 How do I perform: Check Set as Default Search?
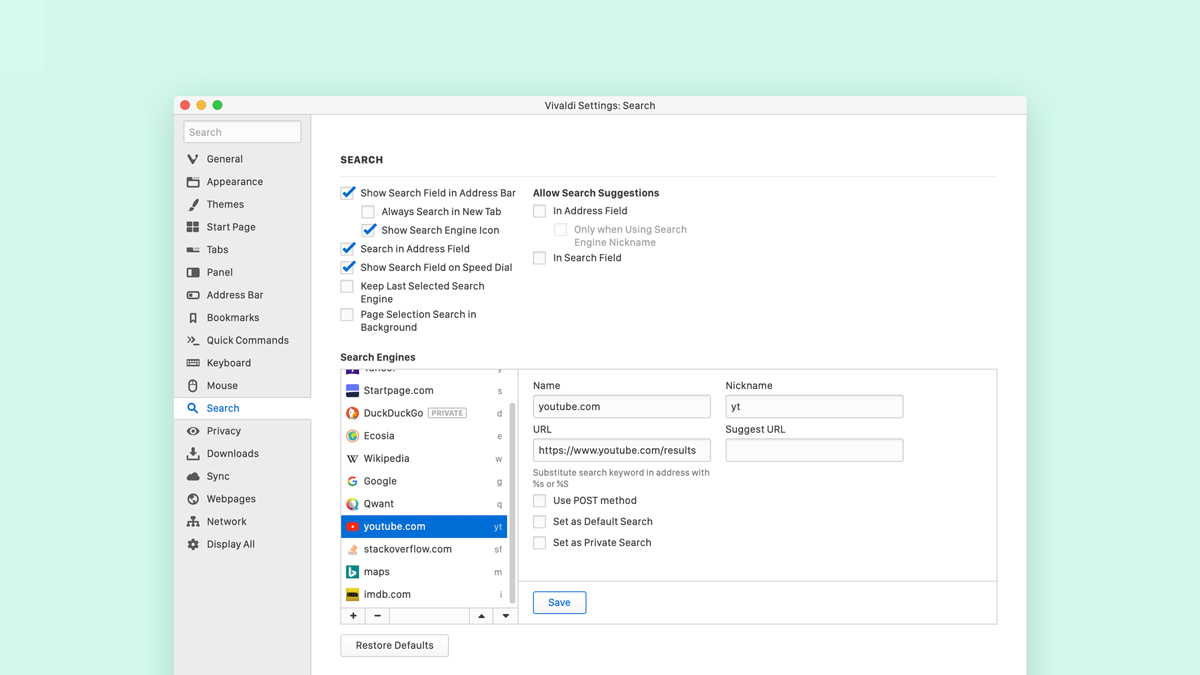(x=540, y=522)
